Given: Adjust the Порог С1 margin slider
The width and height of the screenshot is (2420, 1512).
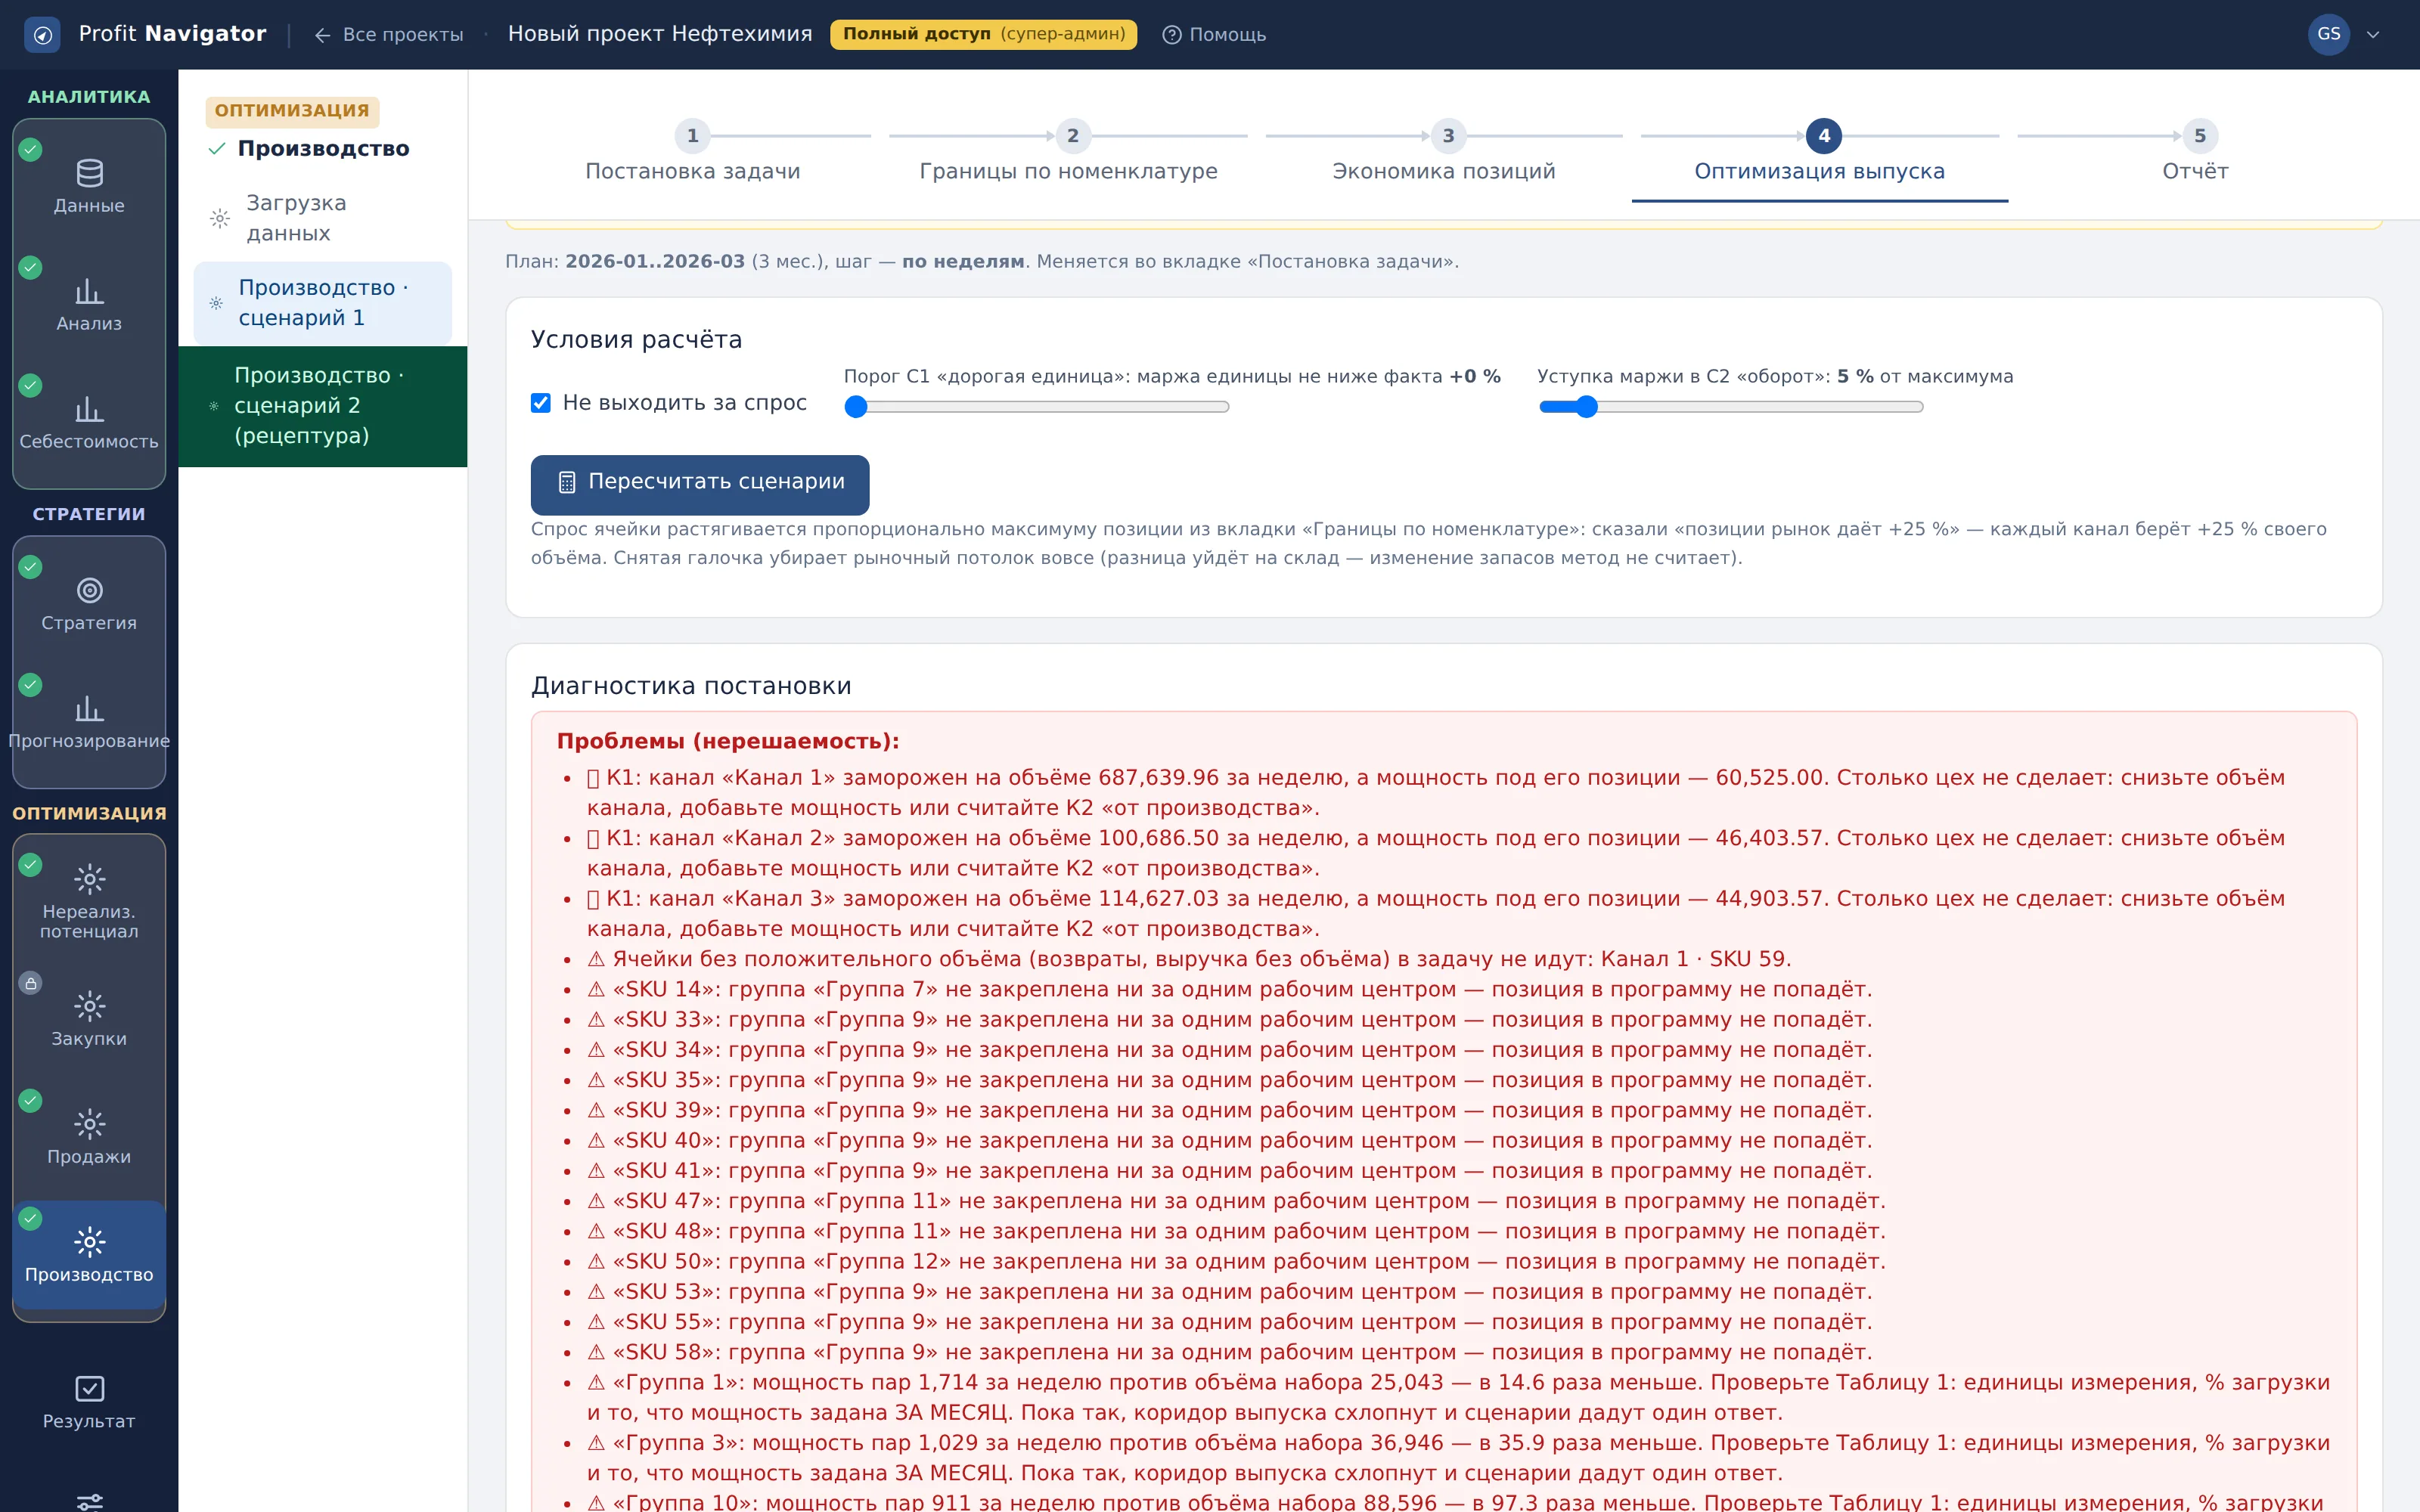Looking at the screenshot, I should pyautogui.click(x=1037, y=407).
